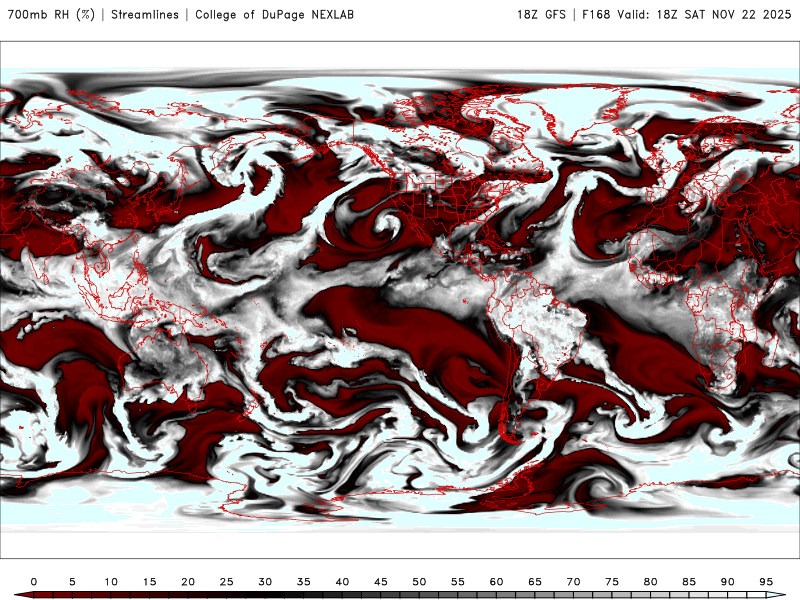The height and width of the screenshot is (600, 800).
Task: Click the "50" color scale label
Action: tap(419, 582)
